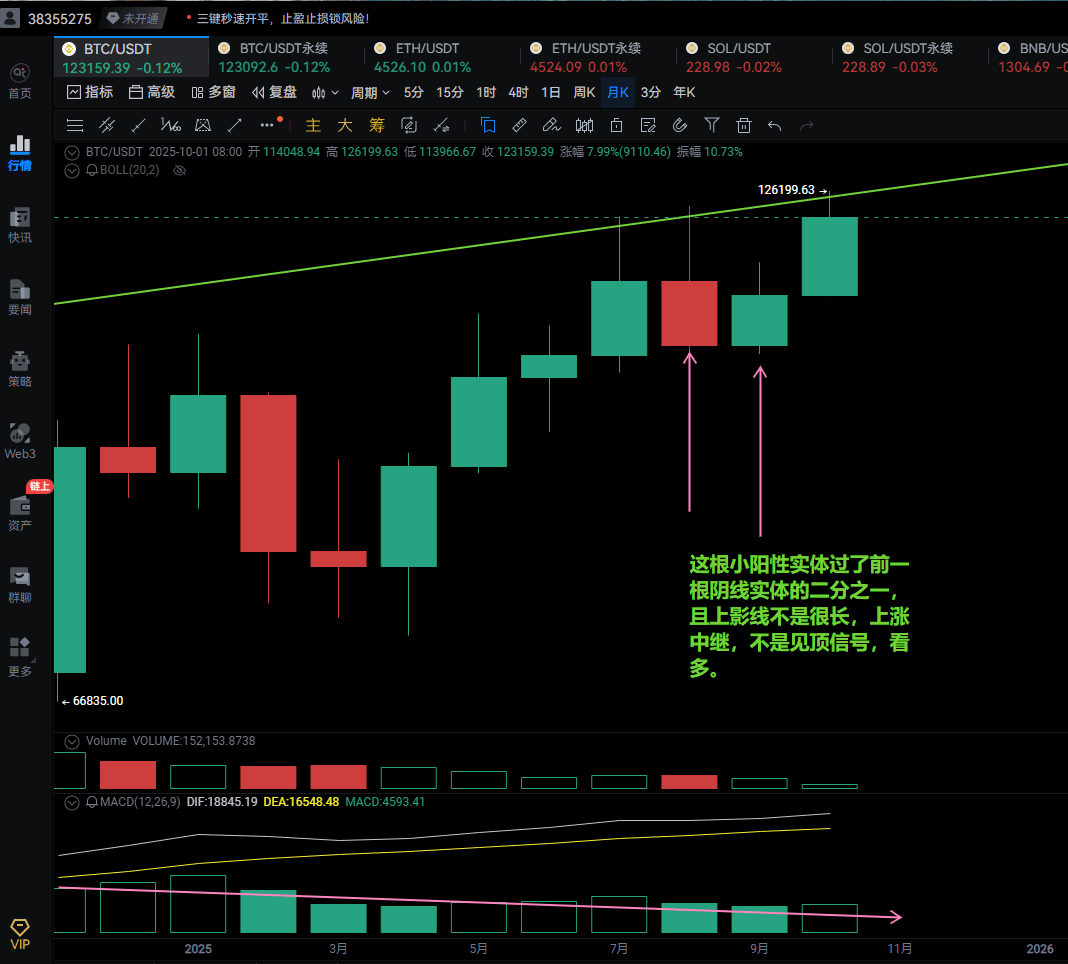The width and height of the screenshot is (1068, 964).
Task: Open the 策略 strategy robot icon
Action: pos(20,367)
